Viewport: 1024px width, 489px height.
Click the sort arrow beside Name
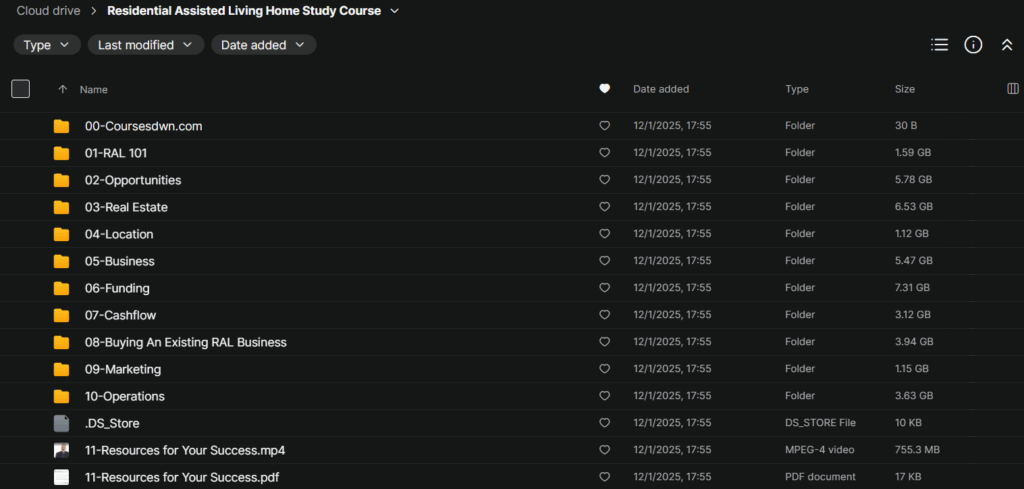(63, 89)
